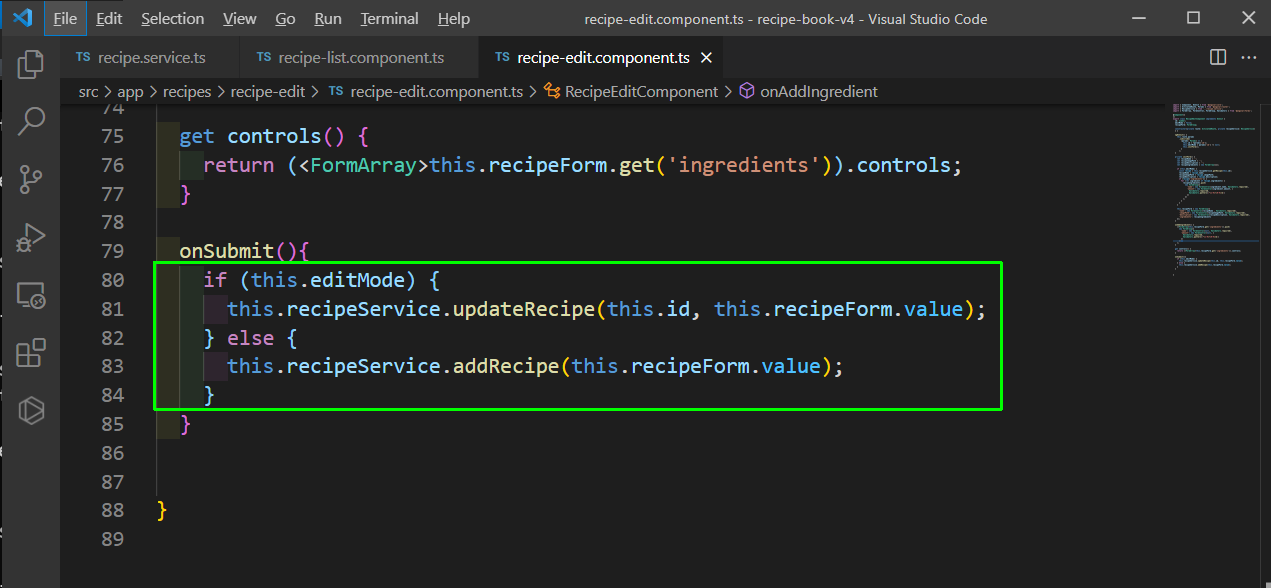Click the onAddIngredient method breadcrumb
The height and width of the screenshot is (588, 1271).
click(808, 91)
